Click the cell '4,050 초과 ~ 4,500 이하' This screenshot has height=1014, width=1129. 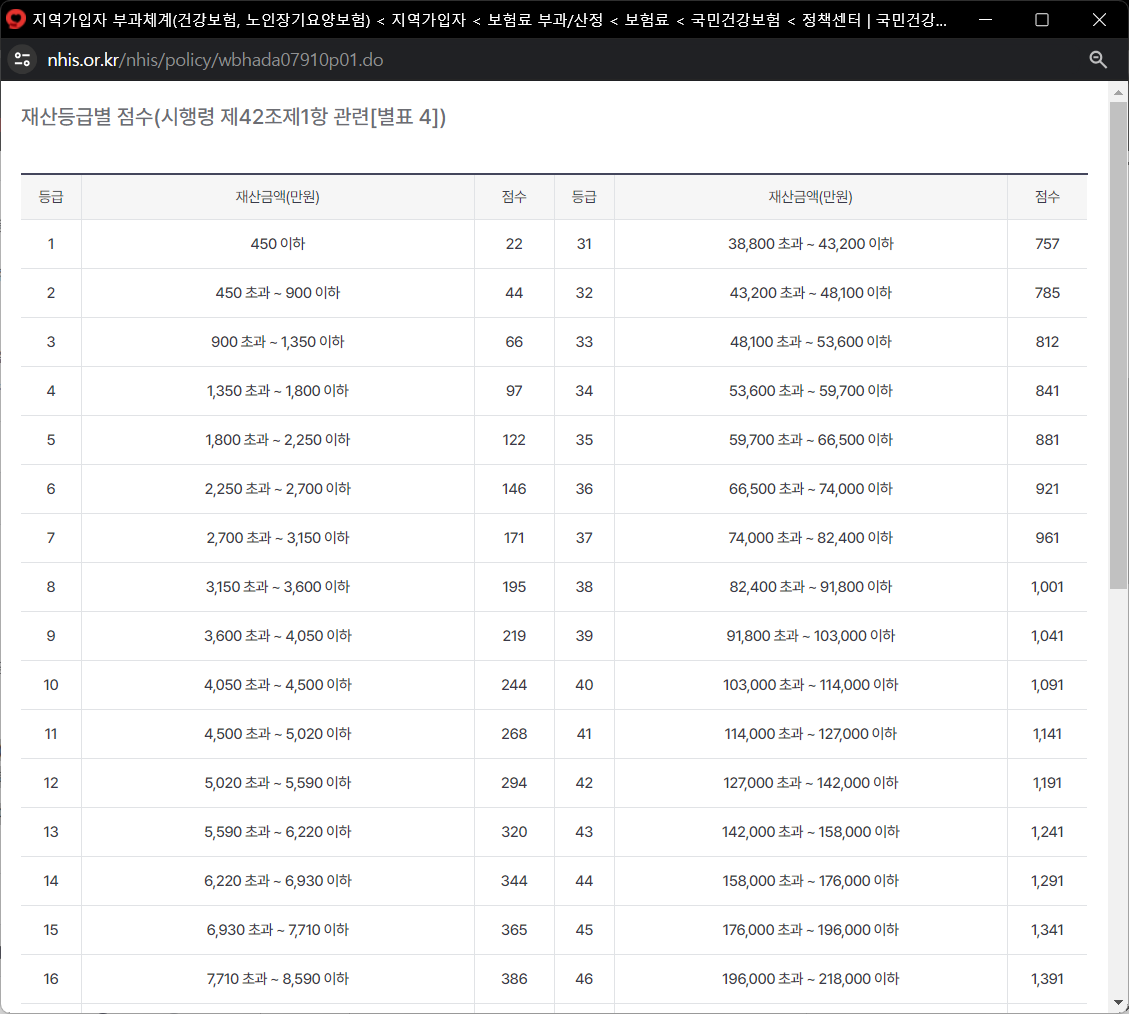pos(278,685)
